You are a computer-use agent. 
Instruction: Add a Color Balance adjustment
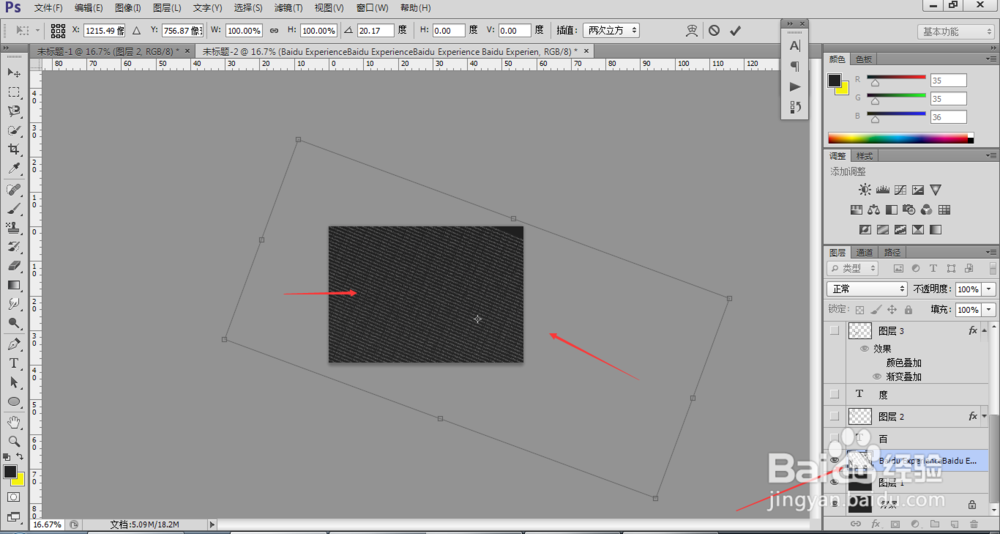874,209
